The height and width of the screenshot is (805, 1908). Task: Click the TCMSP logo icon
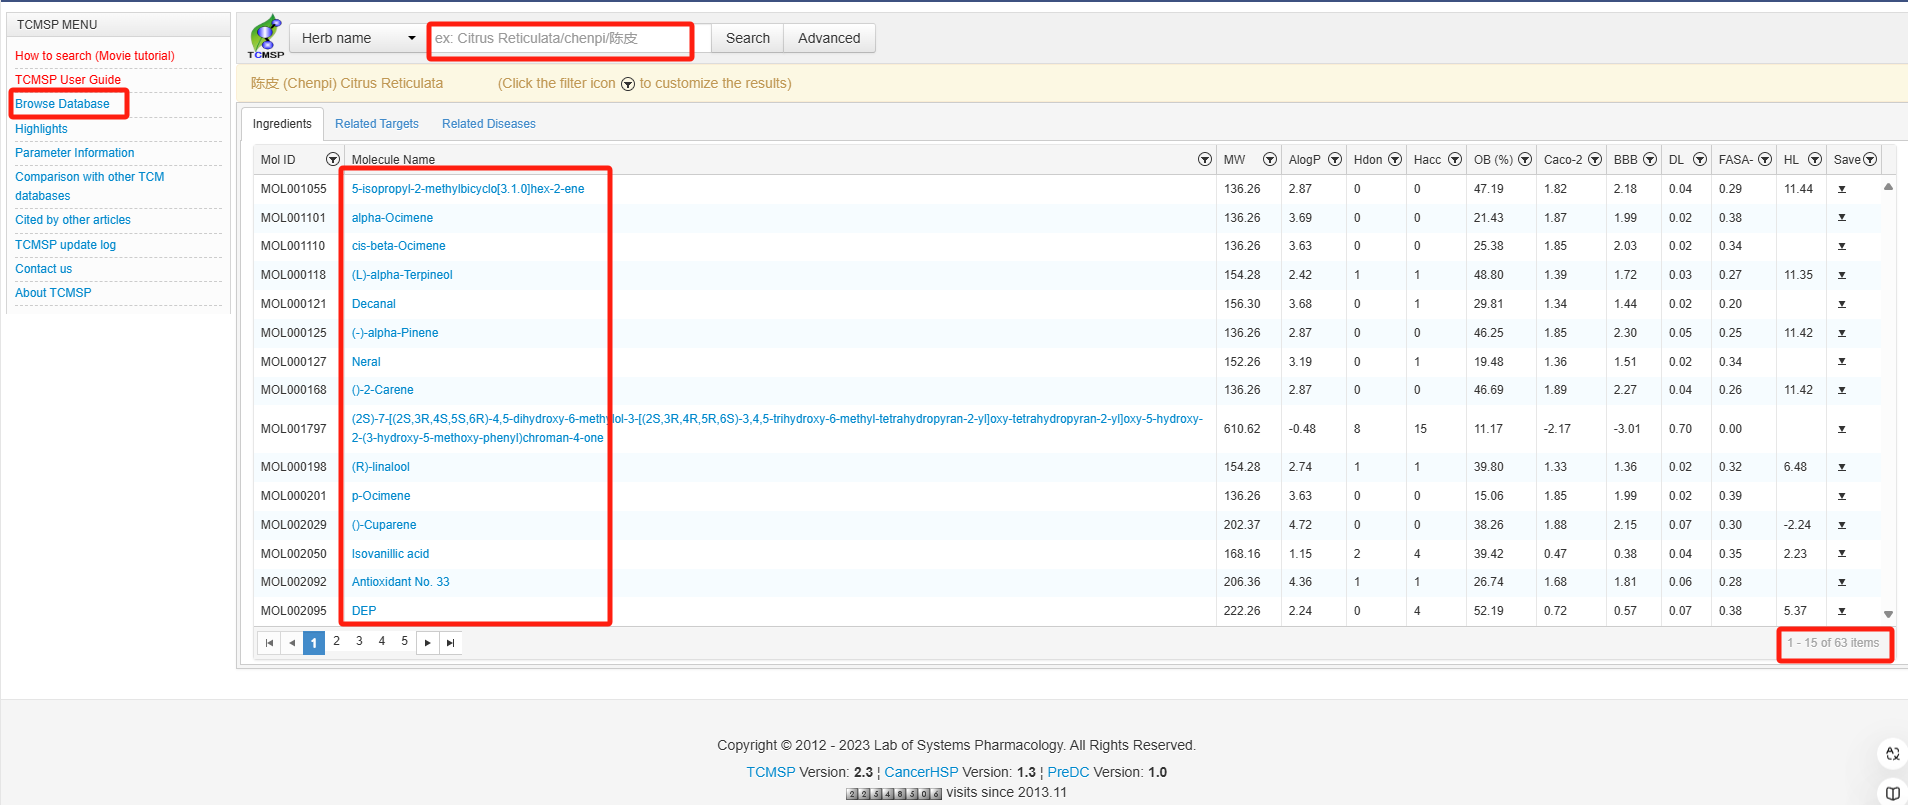tap(266, 37)
